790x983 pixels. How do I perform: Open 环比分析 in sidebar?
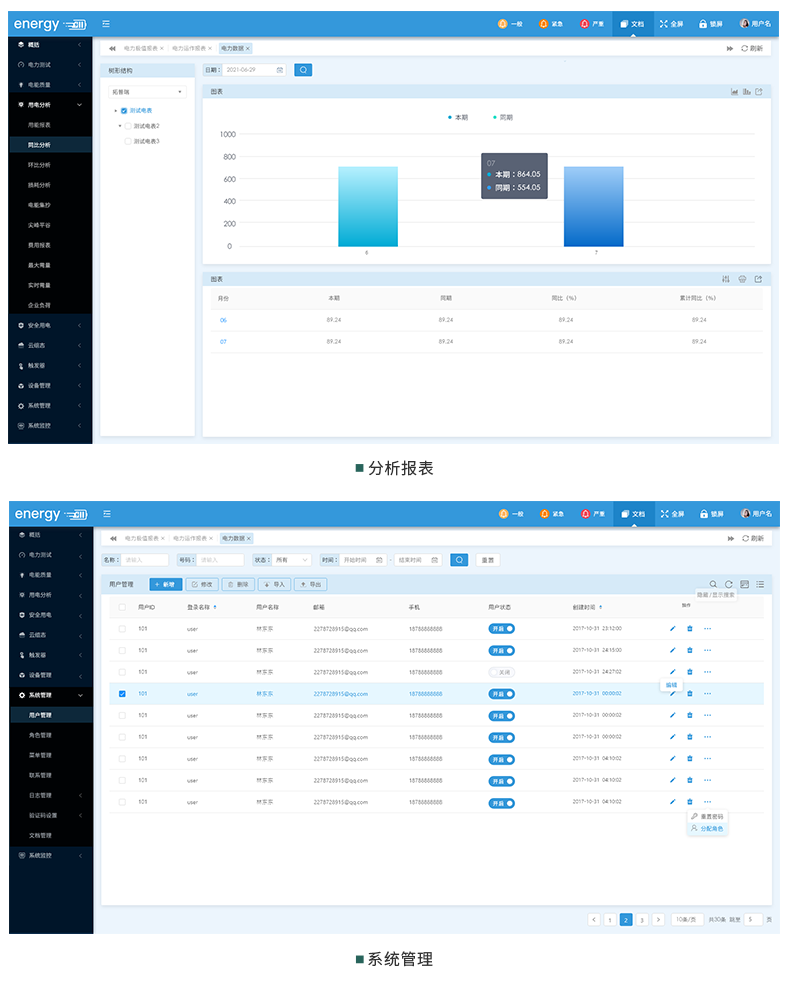(x=39, y=165)
